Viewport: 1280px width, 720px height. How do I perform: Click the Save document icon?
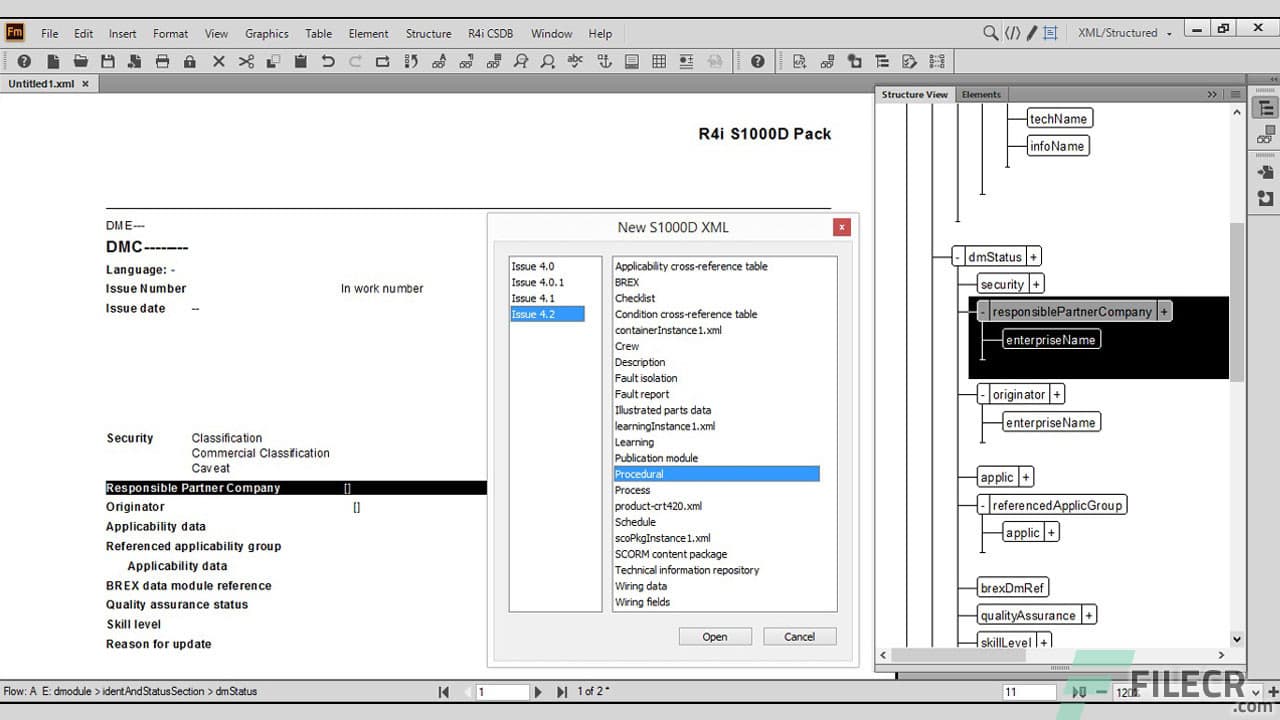coord(109,61)
